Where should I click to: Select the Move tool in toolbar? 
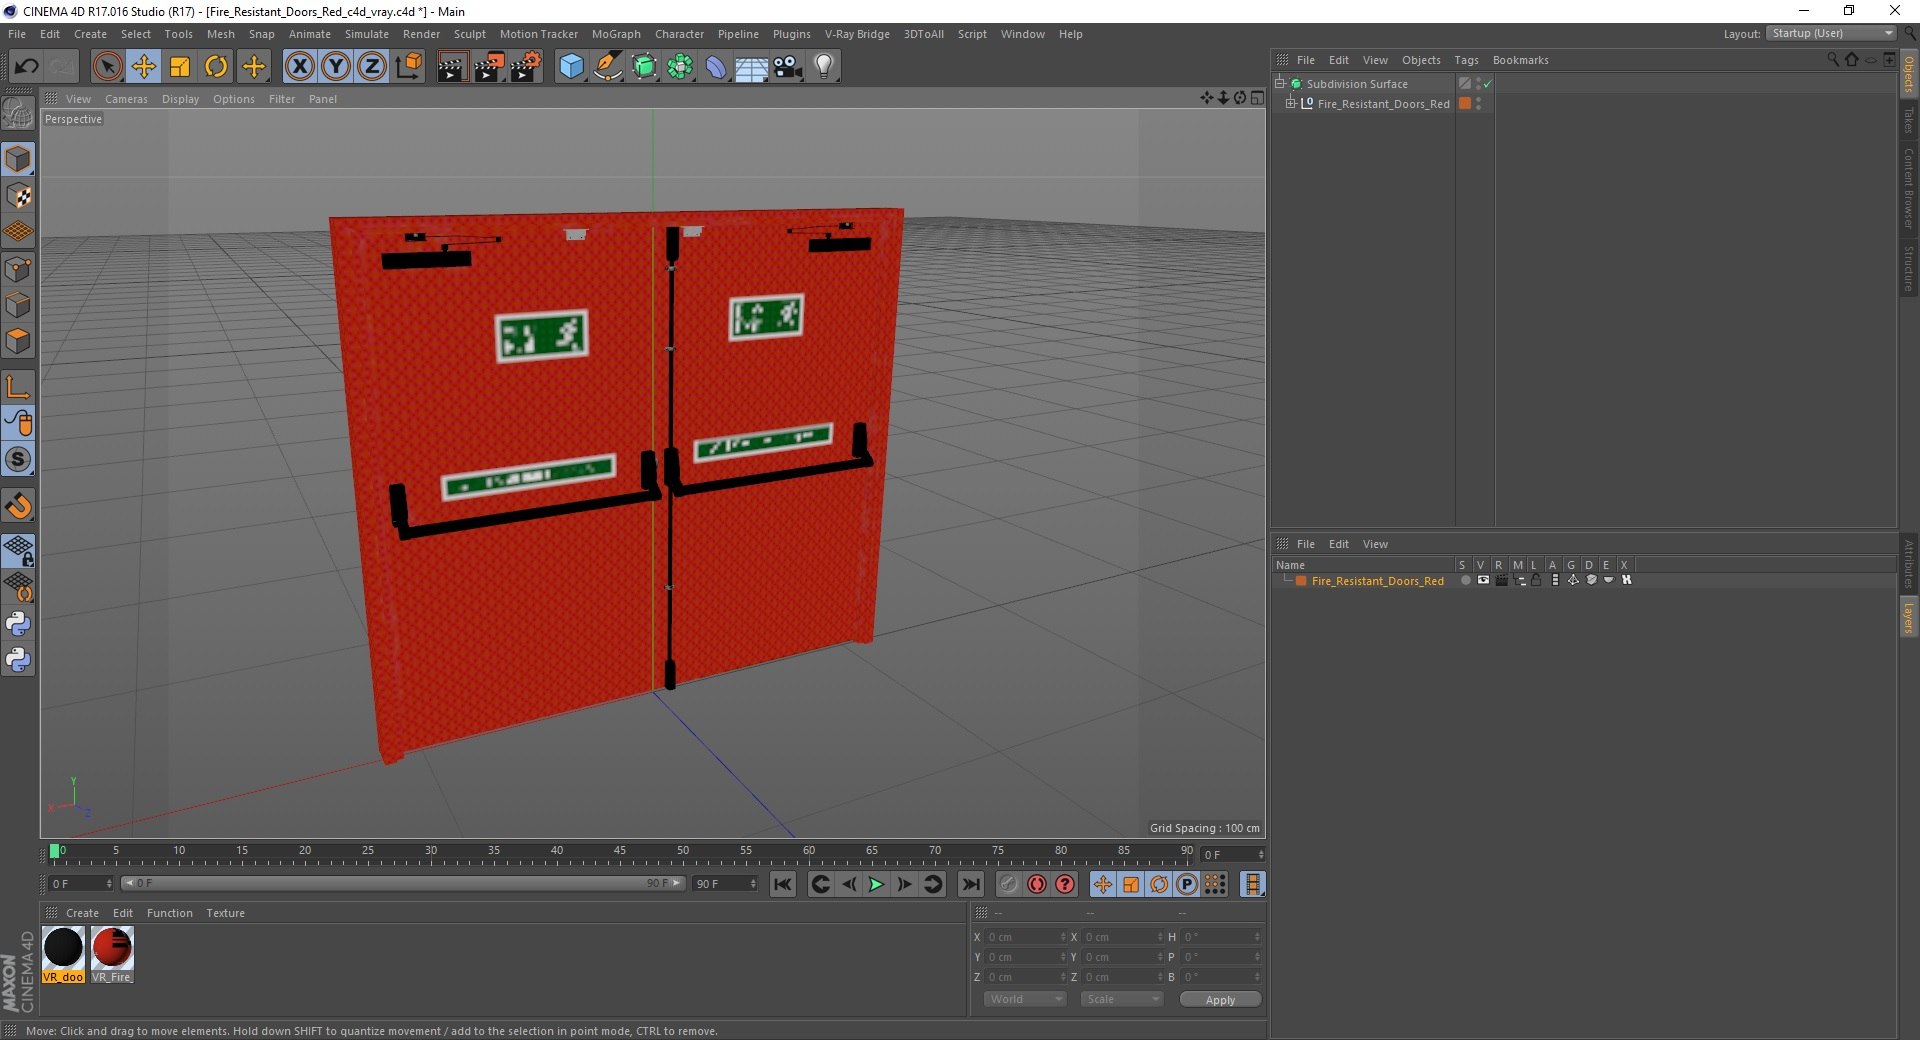[143, 67]
